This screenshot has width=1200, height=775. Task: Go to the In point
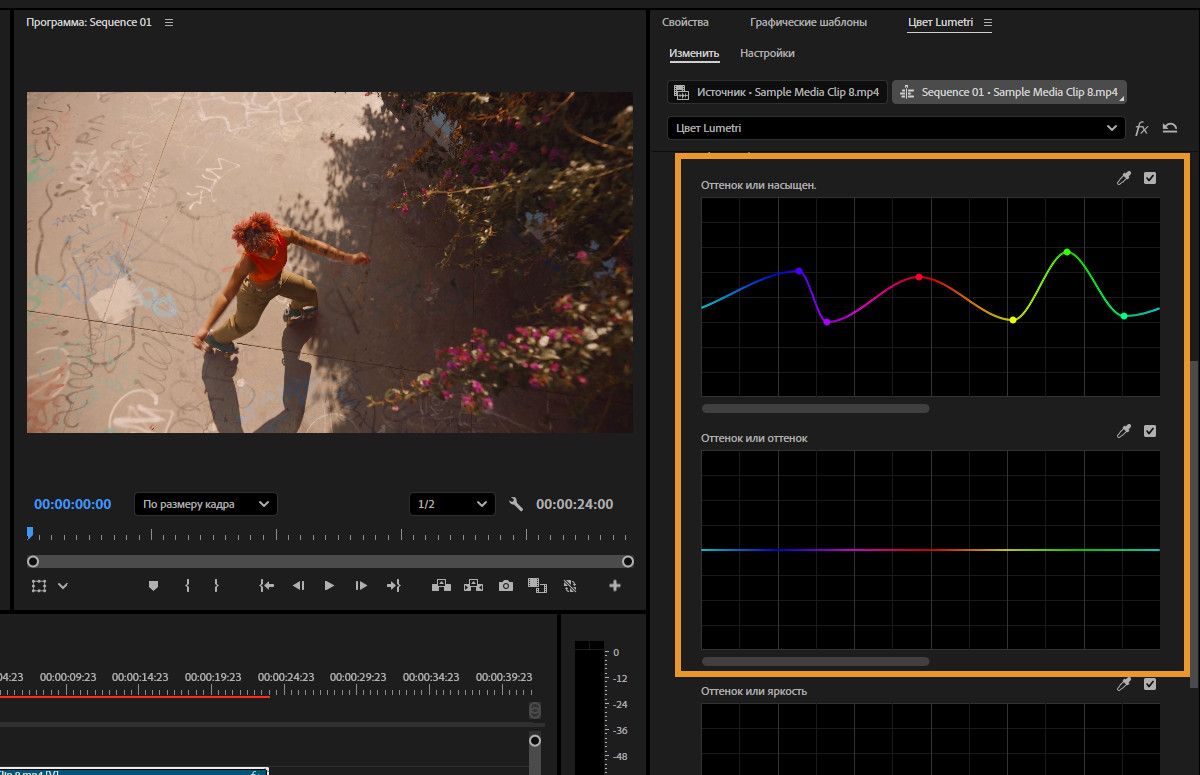click(x=266, y=586)
